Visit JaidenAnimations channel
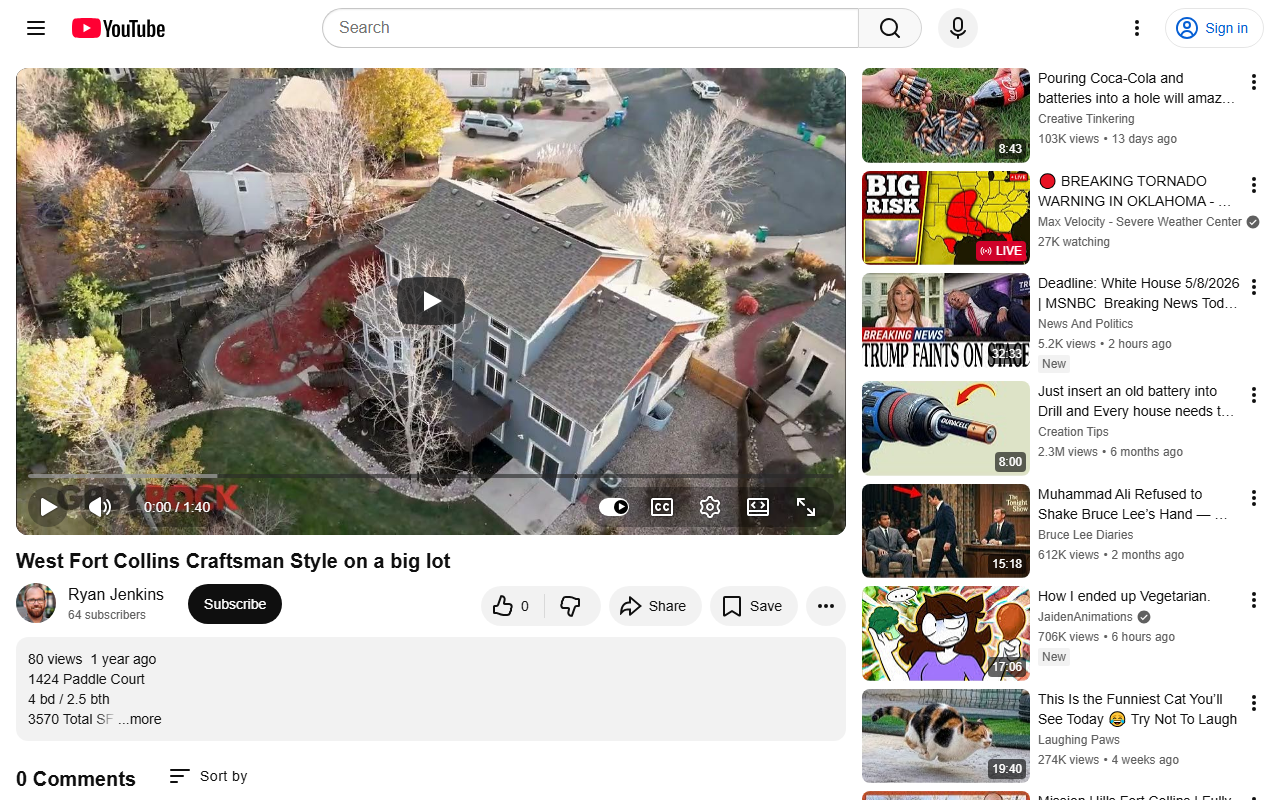Image resolution: width=1280 pixels, height=800 pixels. coord(1085,617)
